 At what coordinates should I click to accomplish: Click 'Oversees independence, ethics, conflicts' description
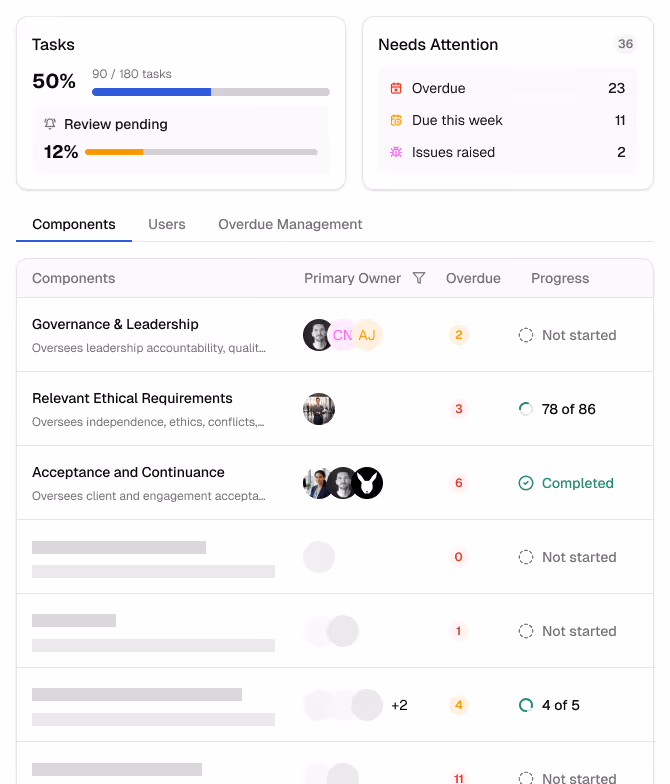pyautogui.click(x=148, y=422)
